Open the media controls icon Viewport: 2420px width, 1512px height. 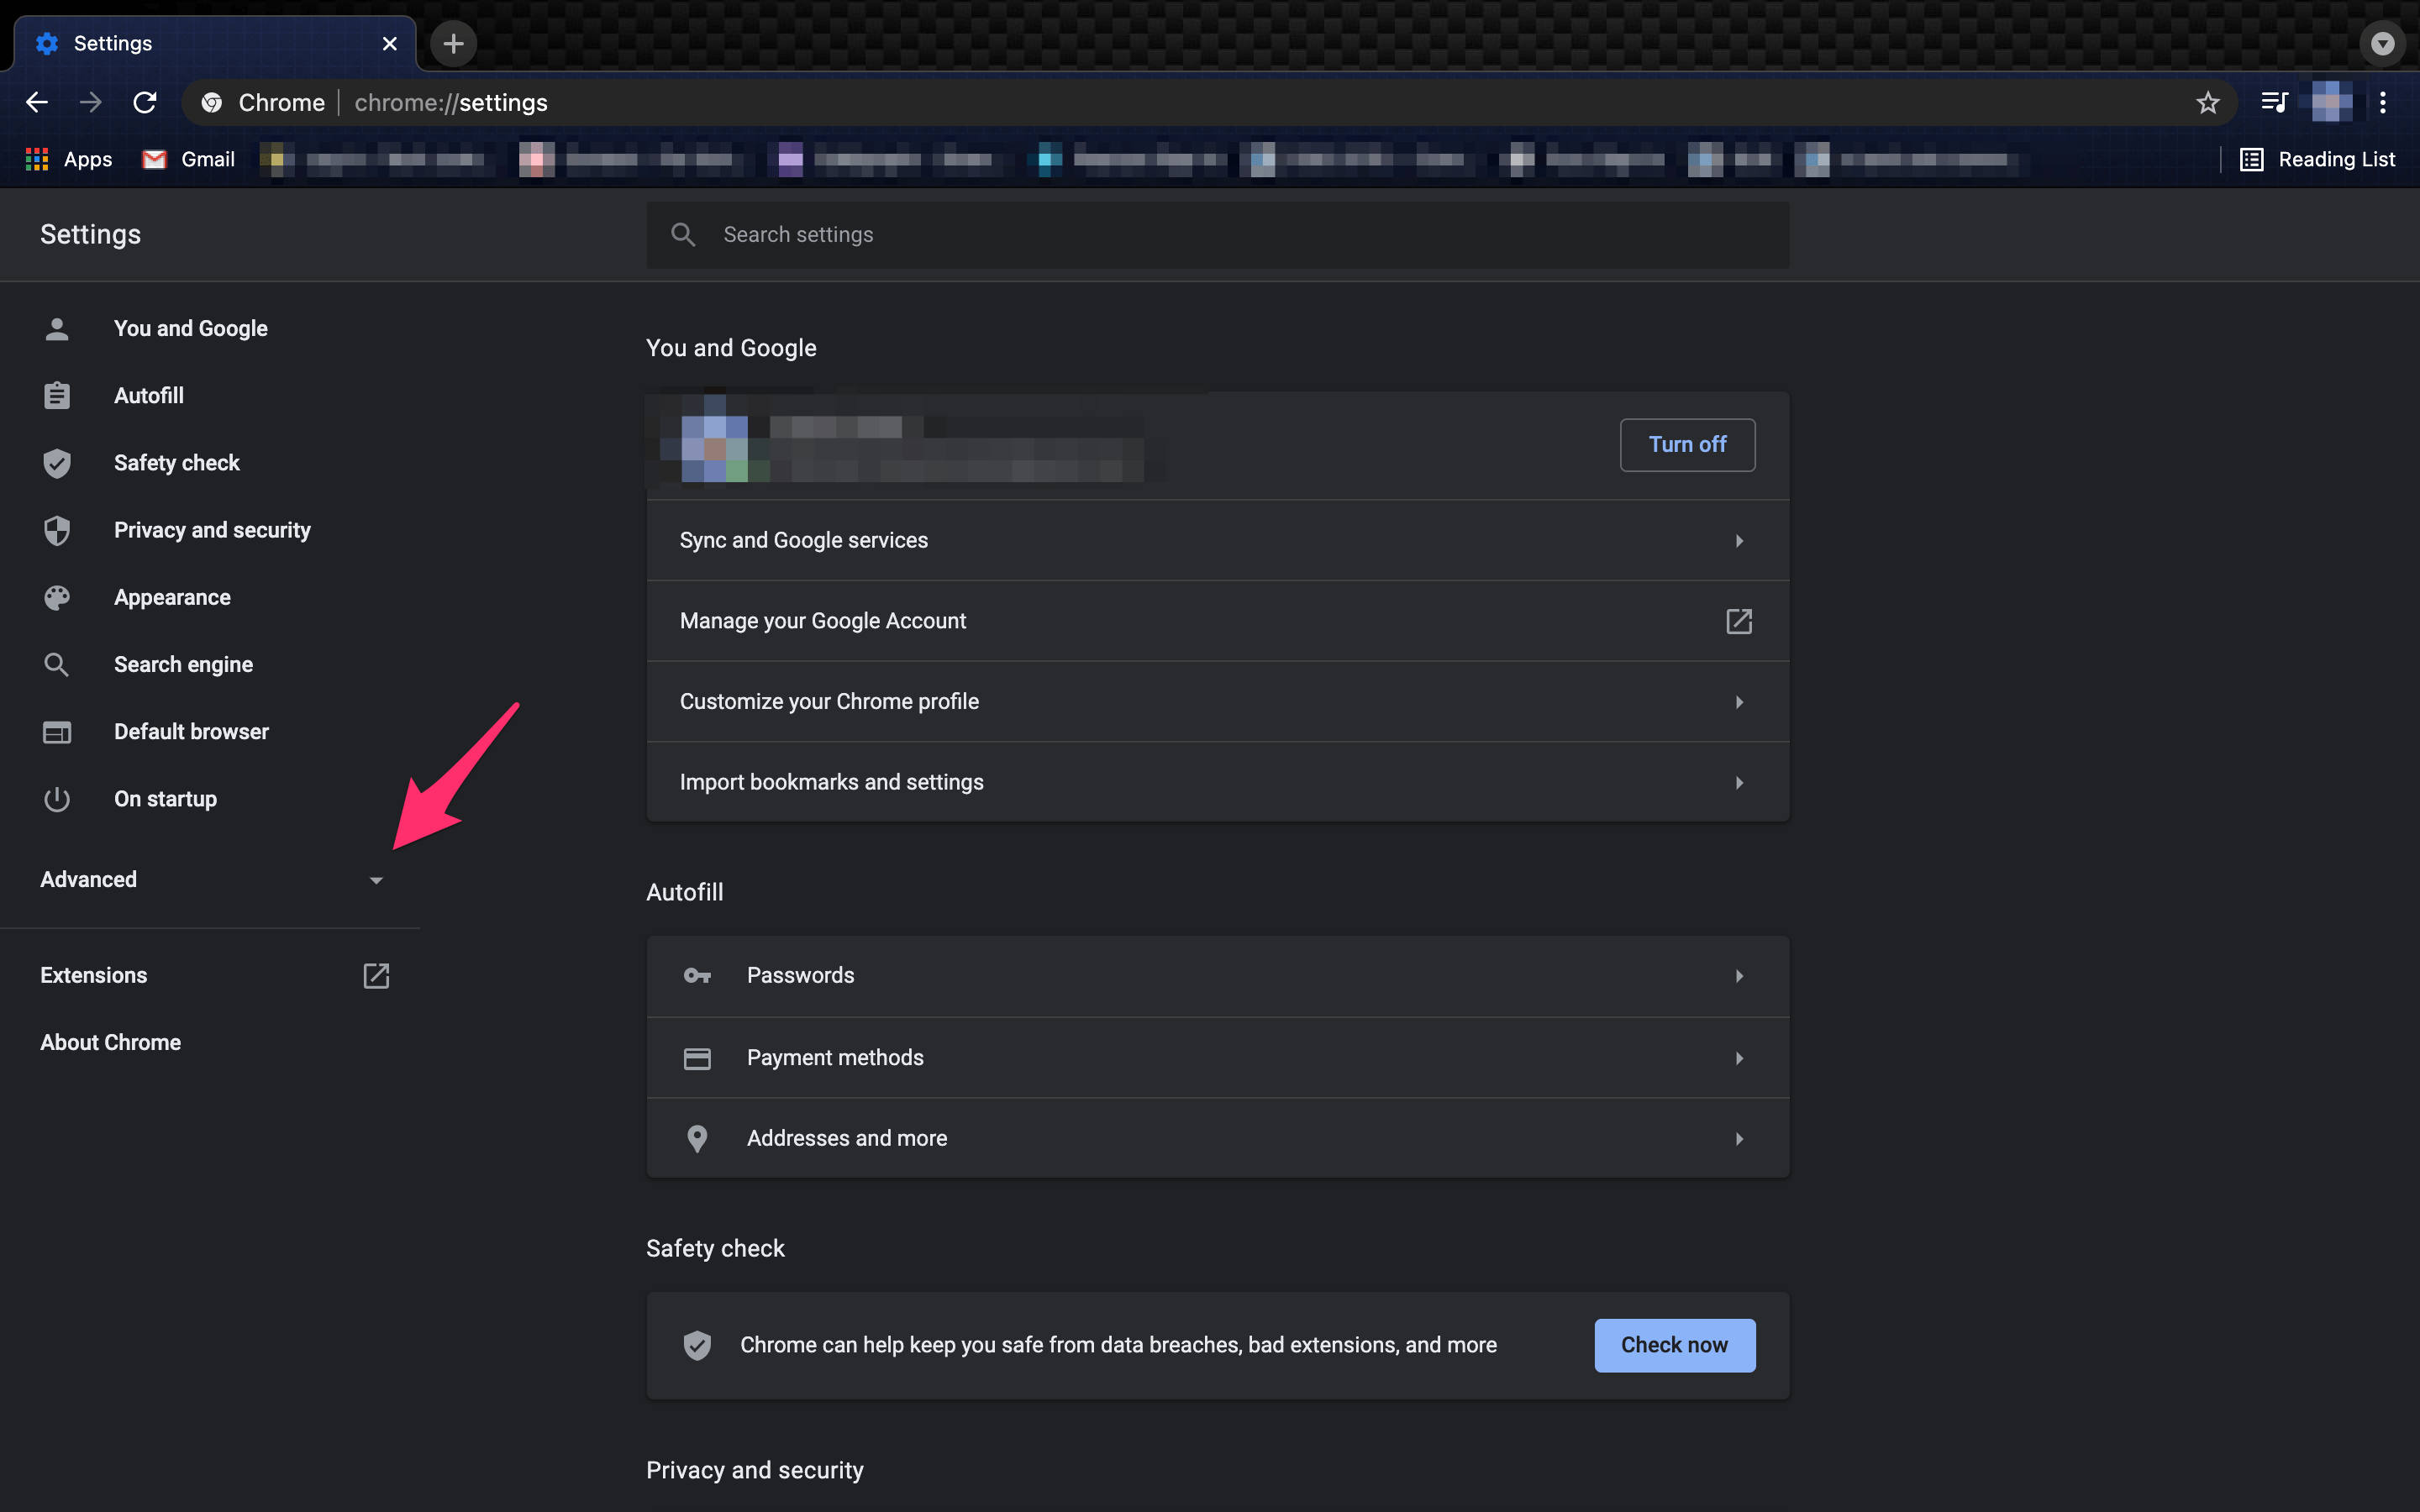pyautogui.click(x=2274, y=102)
